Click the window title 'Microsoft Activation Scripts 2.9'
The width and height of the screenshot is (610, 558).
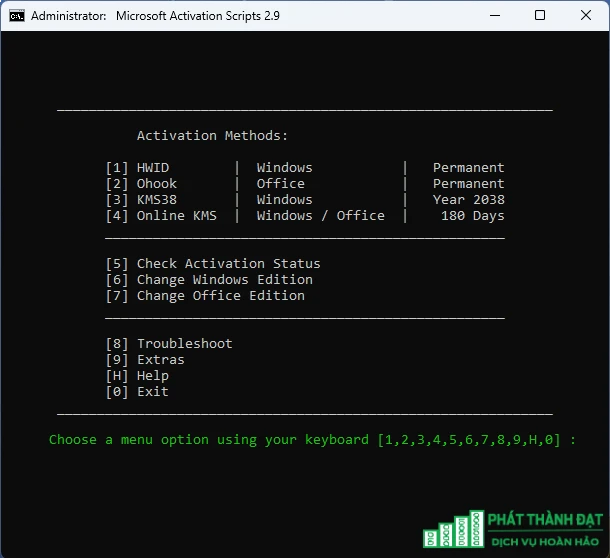pos(198,16)
